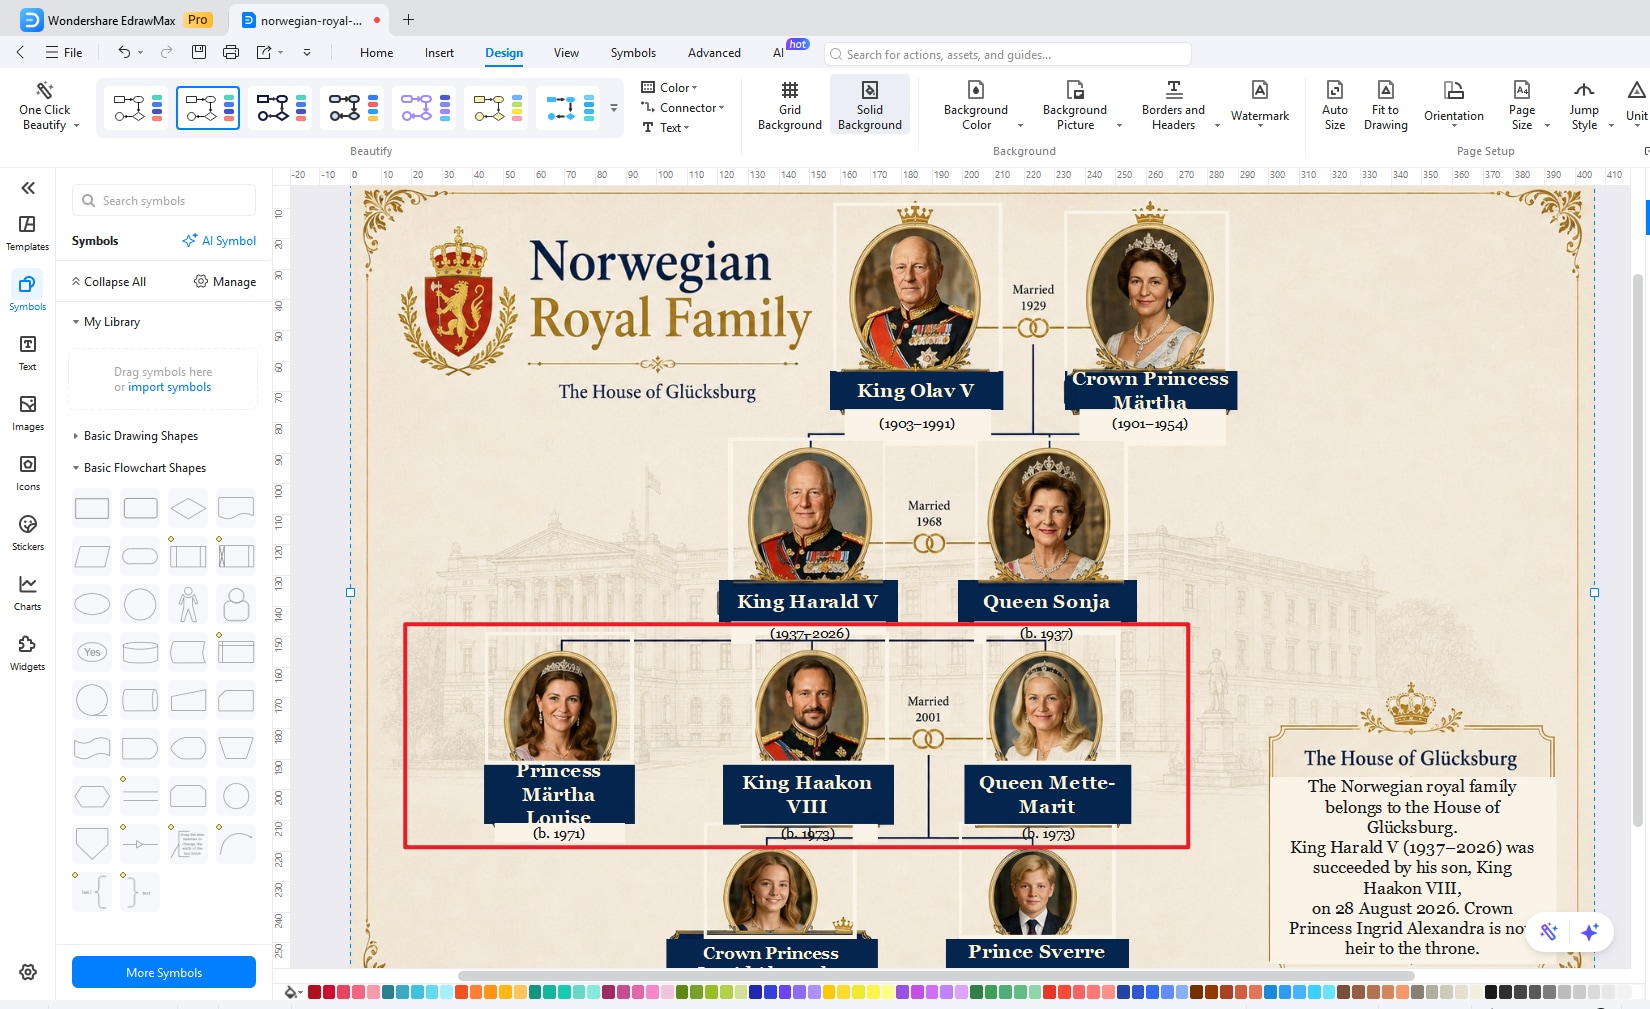Screen dimensions: 1650x1009
Task: Select the fifth purple theme style
Action: coord(426,108)
